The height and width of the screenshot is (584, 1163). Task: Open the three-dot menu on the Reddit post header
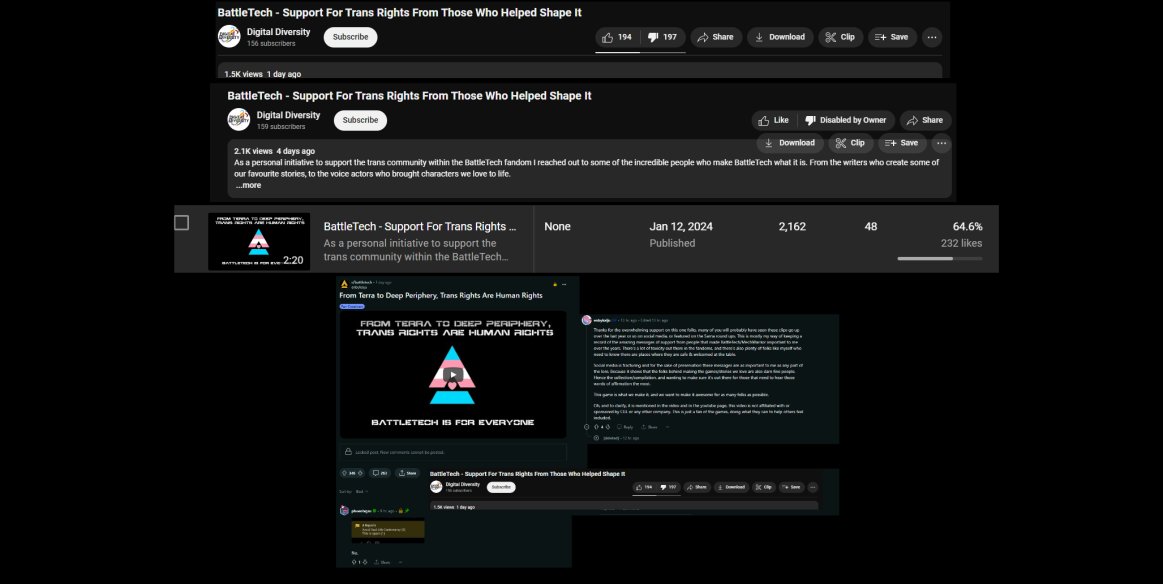(564, 284)
